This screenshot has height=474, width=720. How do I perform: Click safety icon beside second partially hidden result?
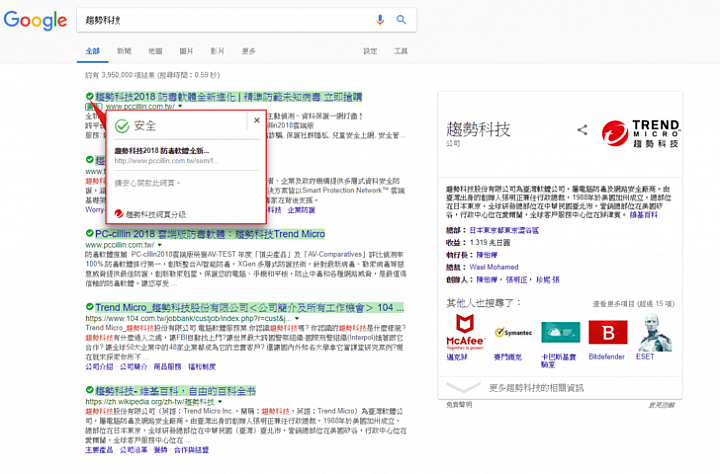click(90, 160)
